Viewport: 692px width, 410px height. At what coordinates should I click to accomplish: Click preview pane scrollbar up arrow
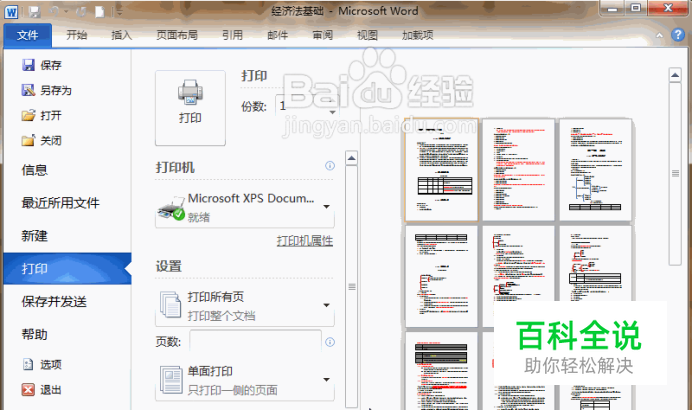coord(675,75)
